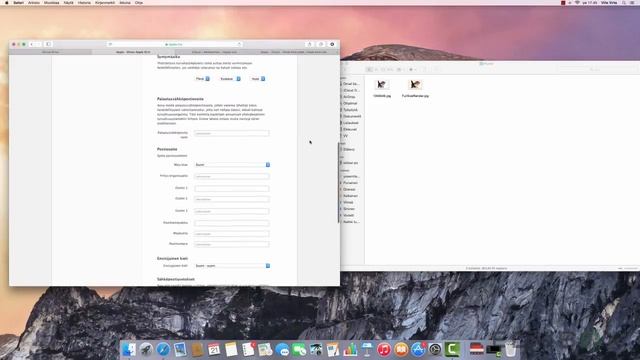Screen dimensions: 640x360
Task: Select Dokumentit in Finder sidebar
Action: 351,116
